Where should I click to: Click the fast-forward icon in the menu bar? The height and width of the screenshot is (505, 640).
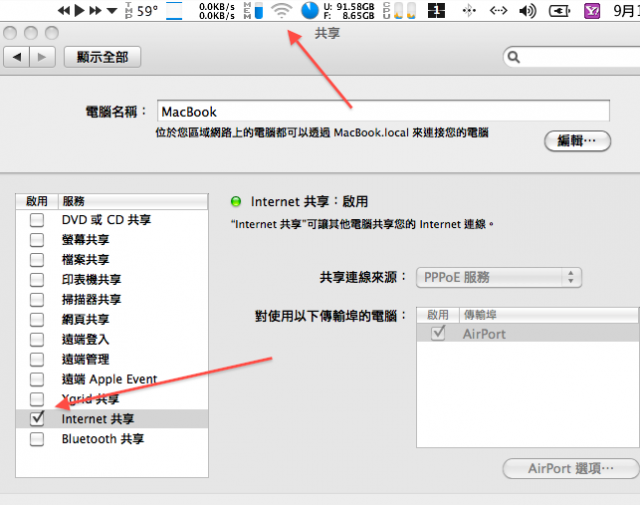(x=96, y=11)
